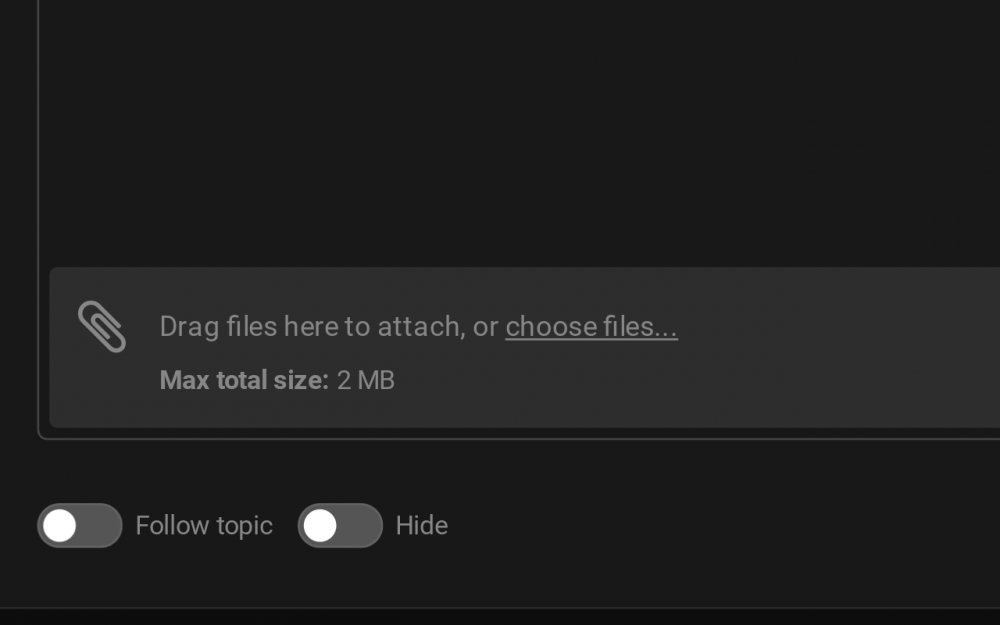Screen dimensions: 1000x625
Task: Click the Hide label text
Action: [x=422, y=526]
